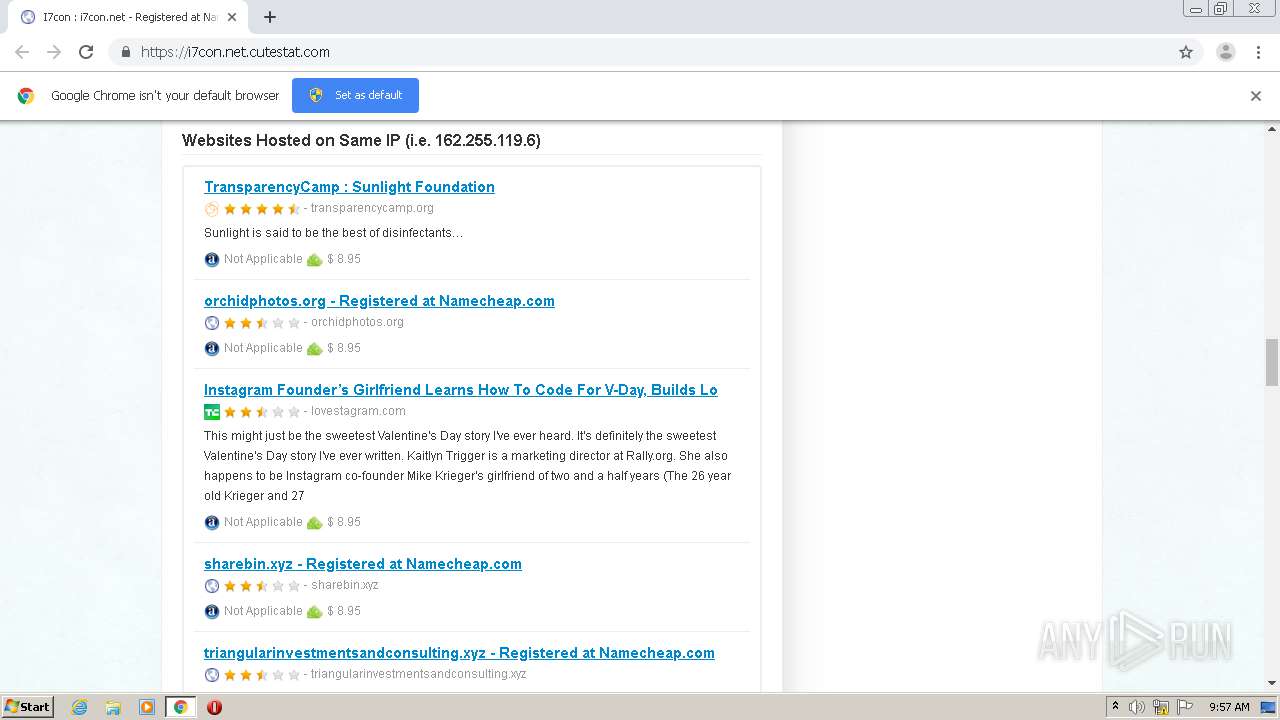Click worth money icon for orchidphotos.org
Viewport: 1280px width, 720px height.
pyautogui.click(x=314, y=349)
